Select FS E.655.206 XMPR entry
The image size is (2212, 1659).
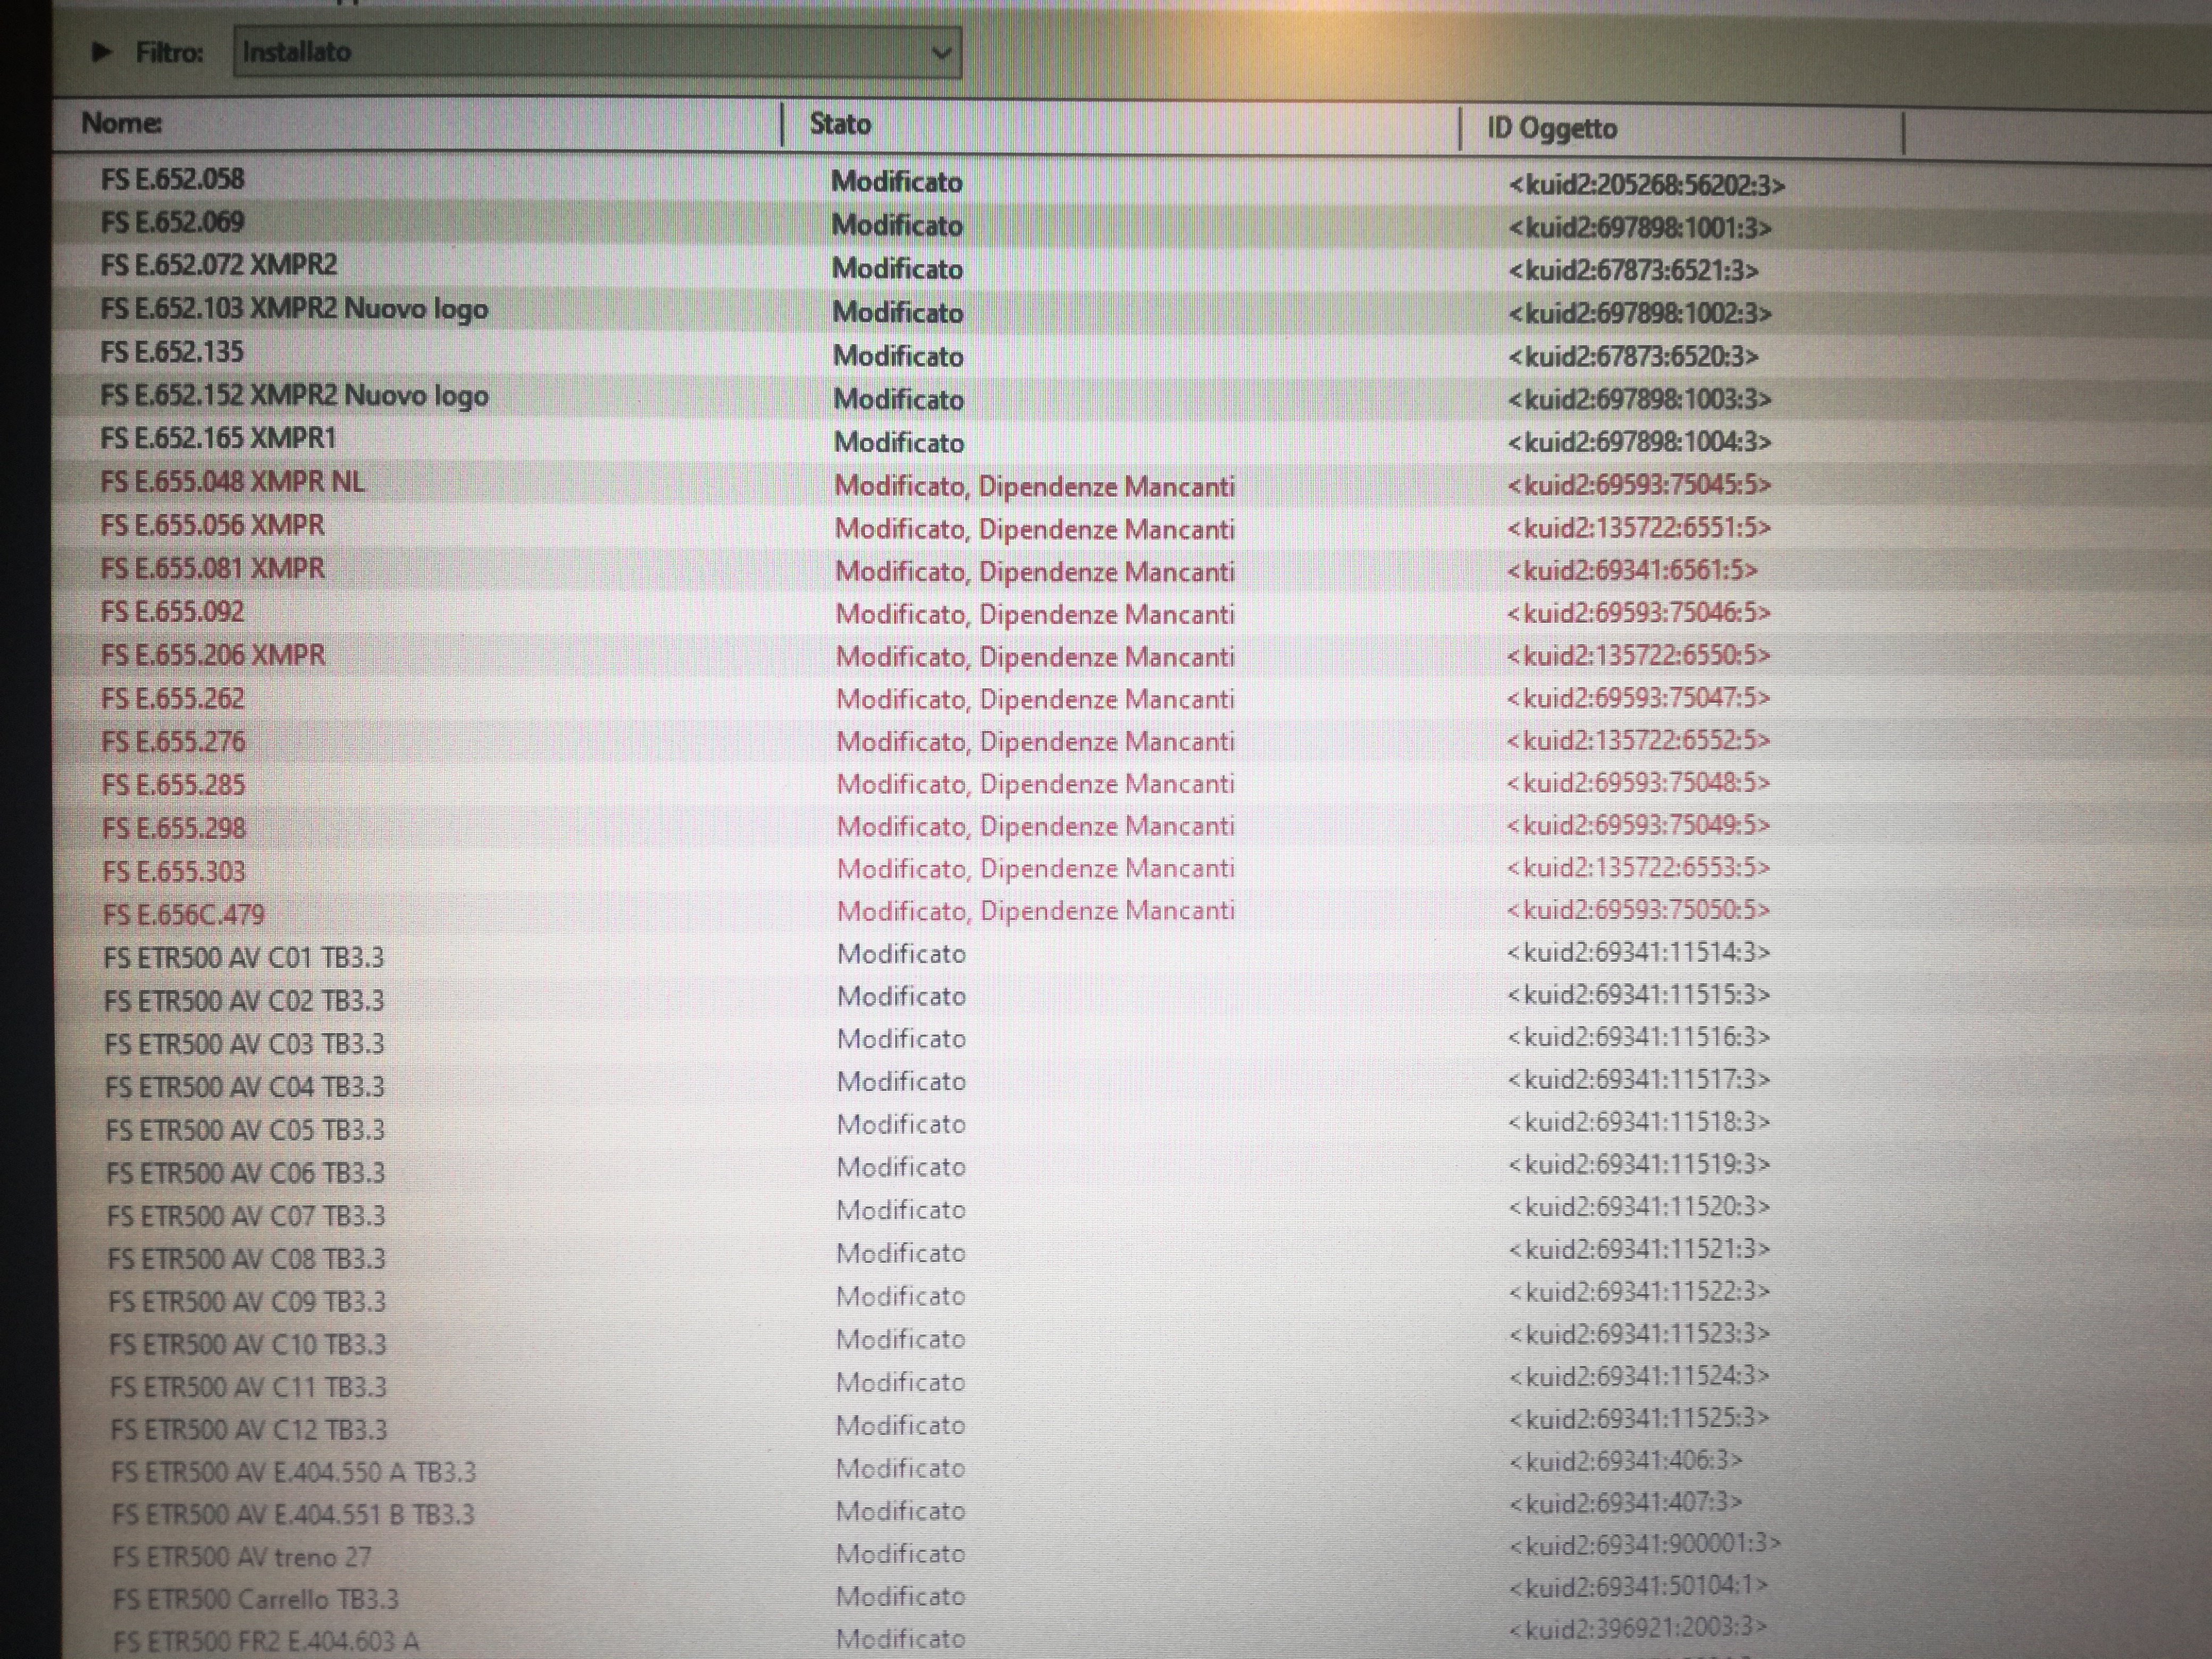click(x=213, y=655)
